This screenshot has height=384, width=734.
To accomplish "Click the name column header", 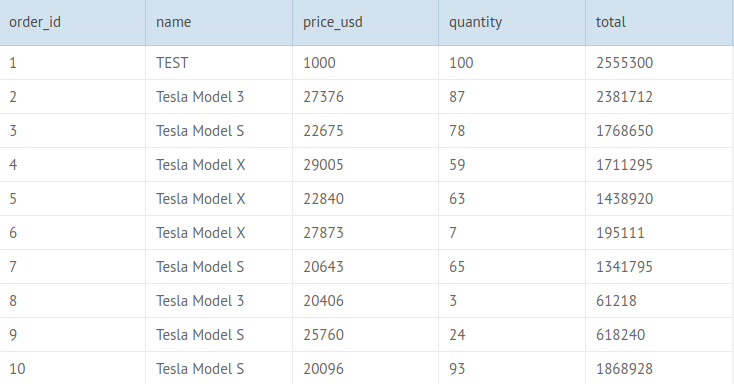I will (x=219, y=22).
